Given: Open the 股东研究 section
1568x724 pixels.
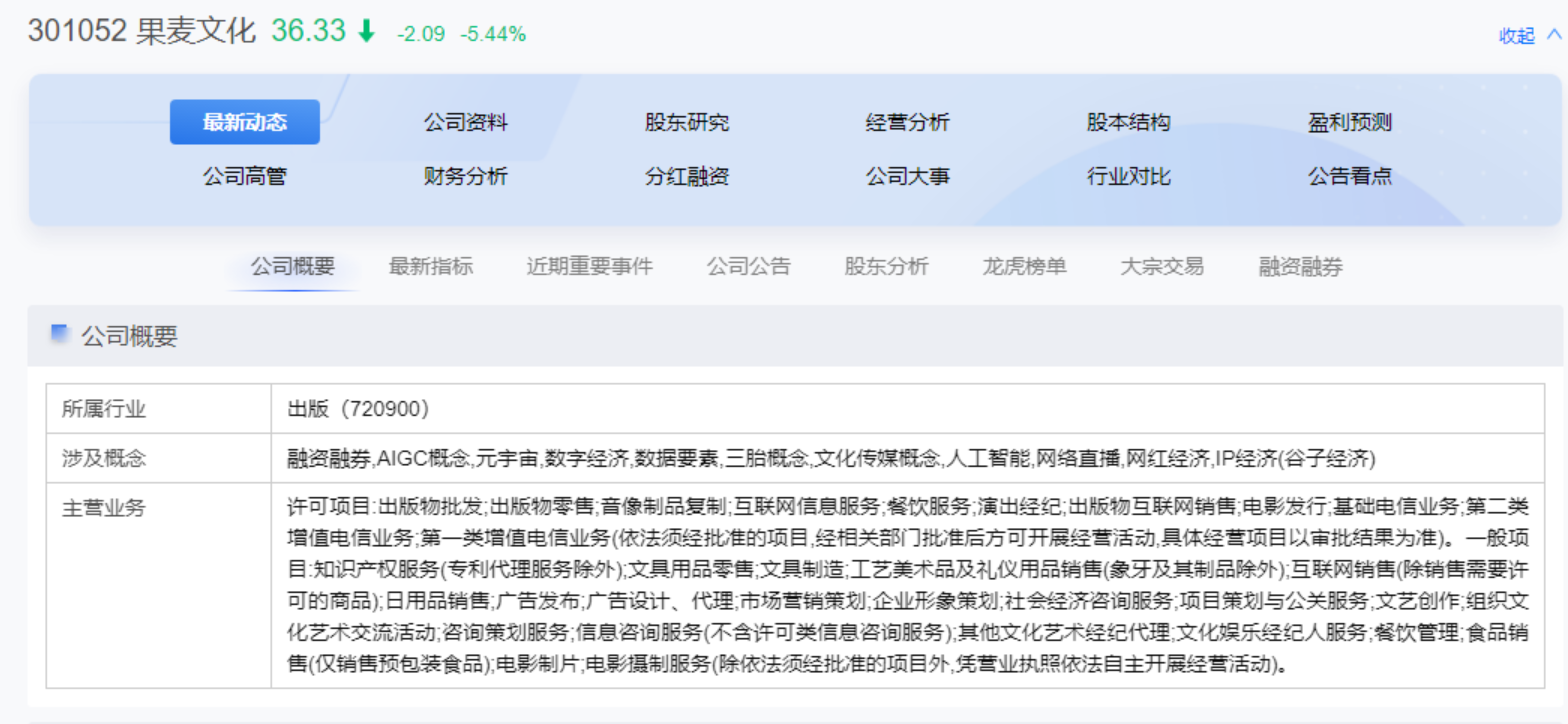Looking at the screenshot, I should (687, 123).
